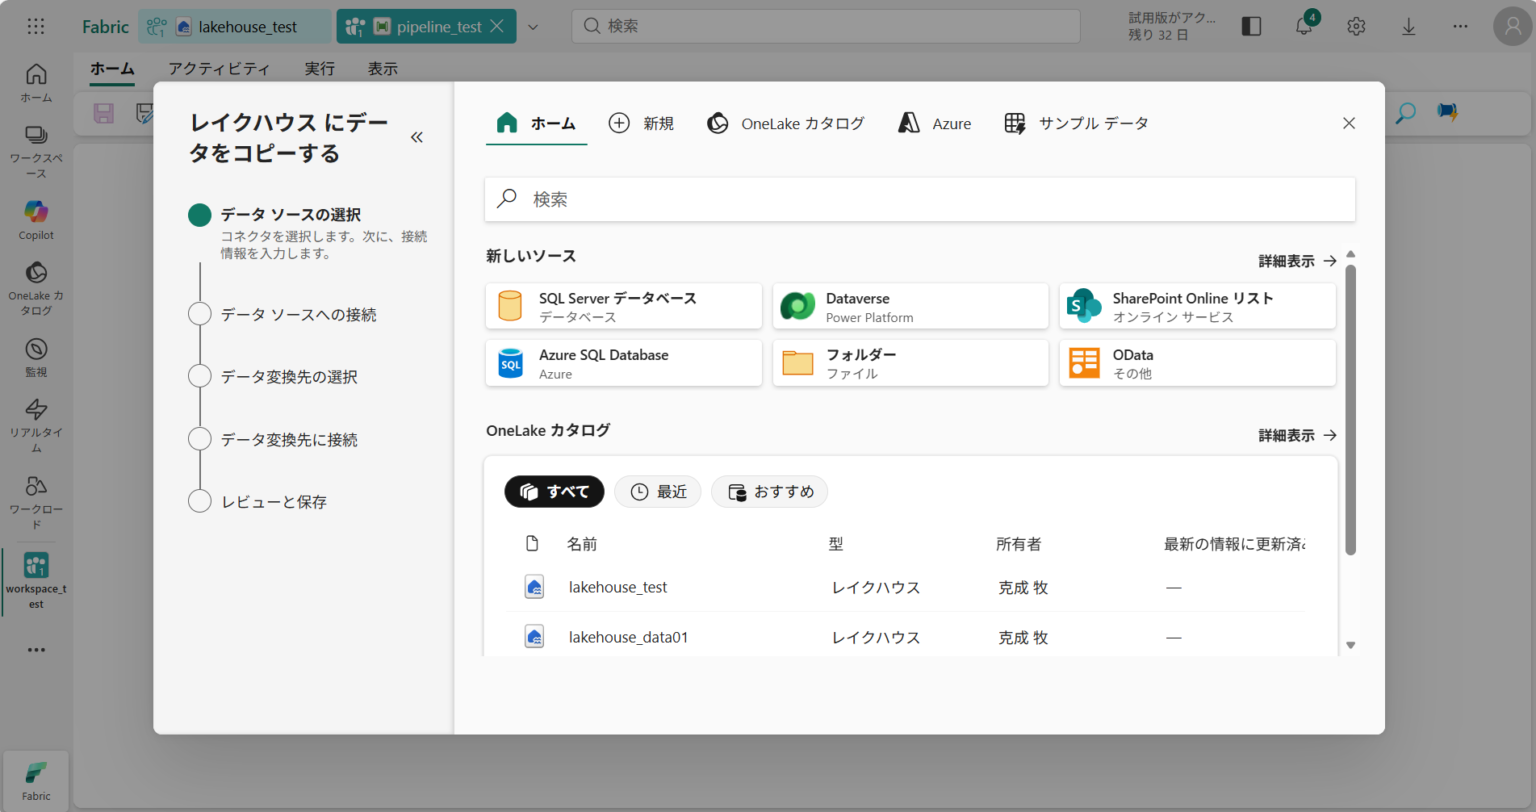The height and width of the screenshot is (812, 1536).
Task: Close the pipeline_test tab
Action: point(497,27)
